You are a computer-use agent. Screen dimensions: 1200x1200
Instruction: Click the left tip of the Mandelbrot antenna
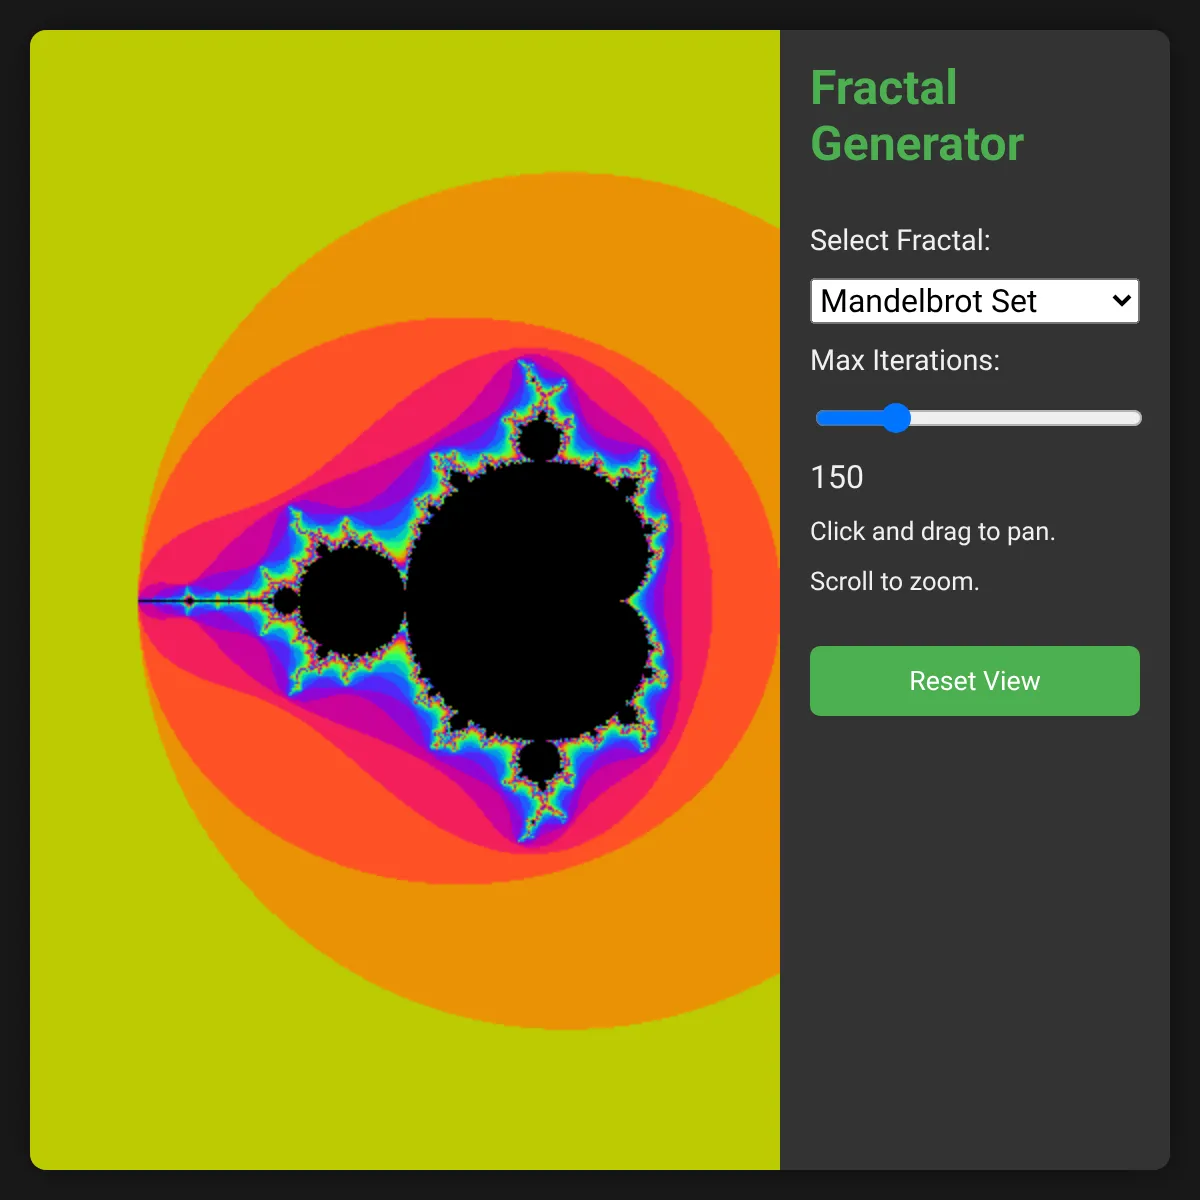click(x=142, y=600)
